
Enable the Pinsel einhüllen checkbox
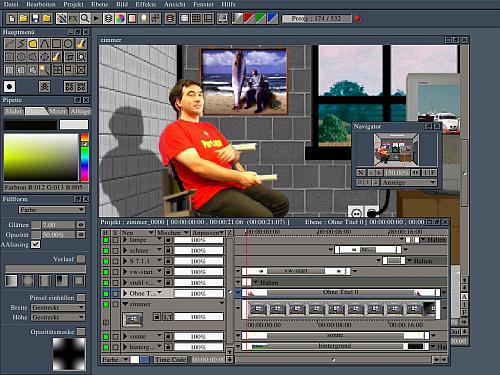pos(81,297)
